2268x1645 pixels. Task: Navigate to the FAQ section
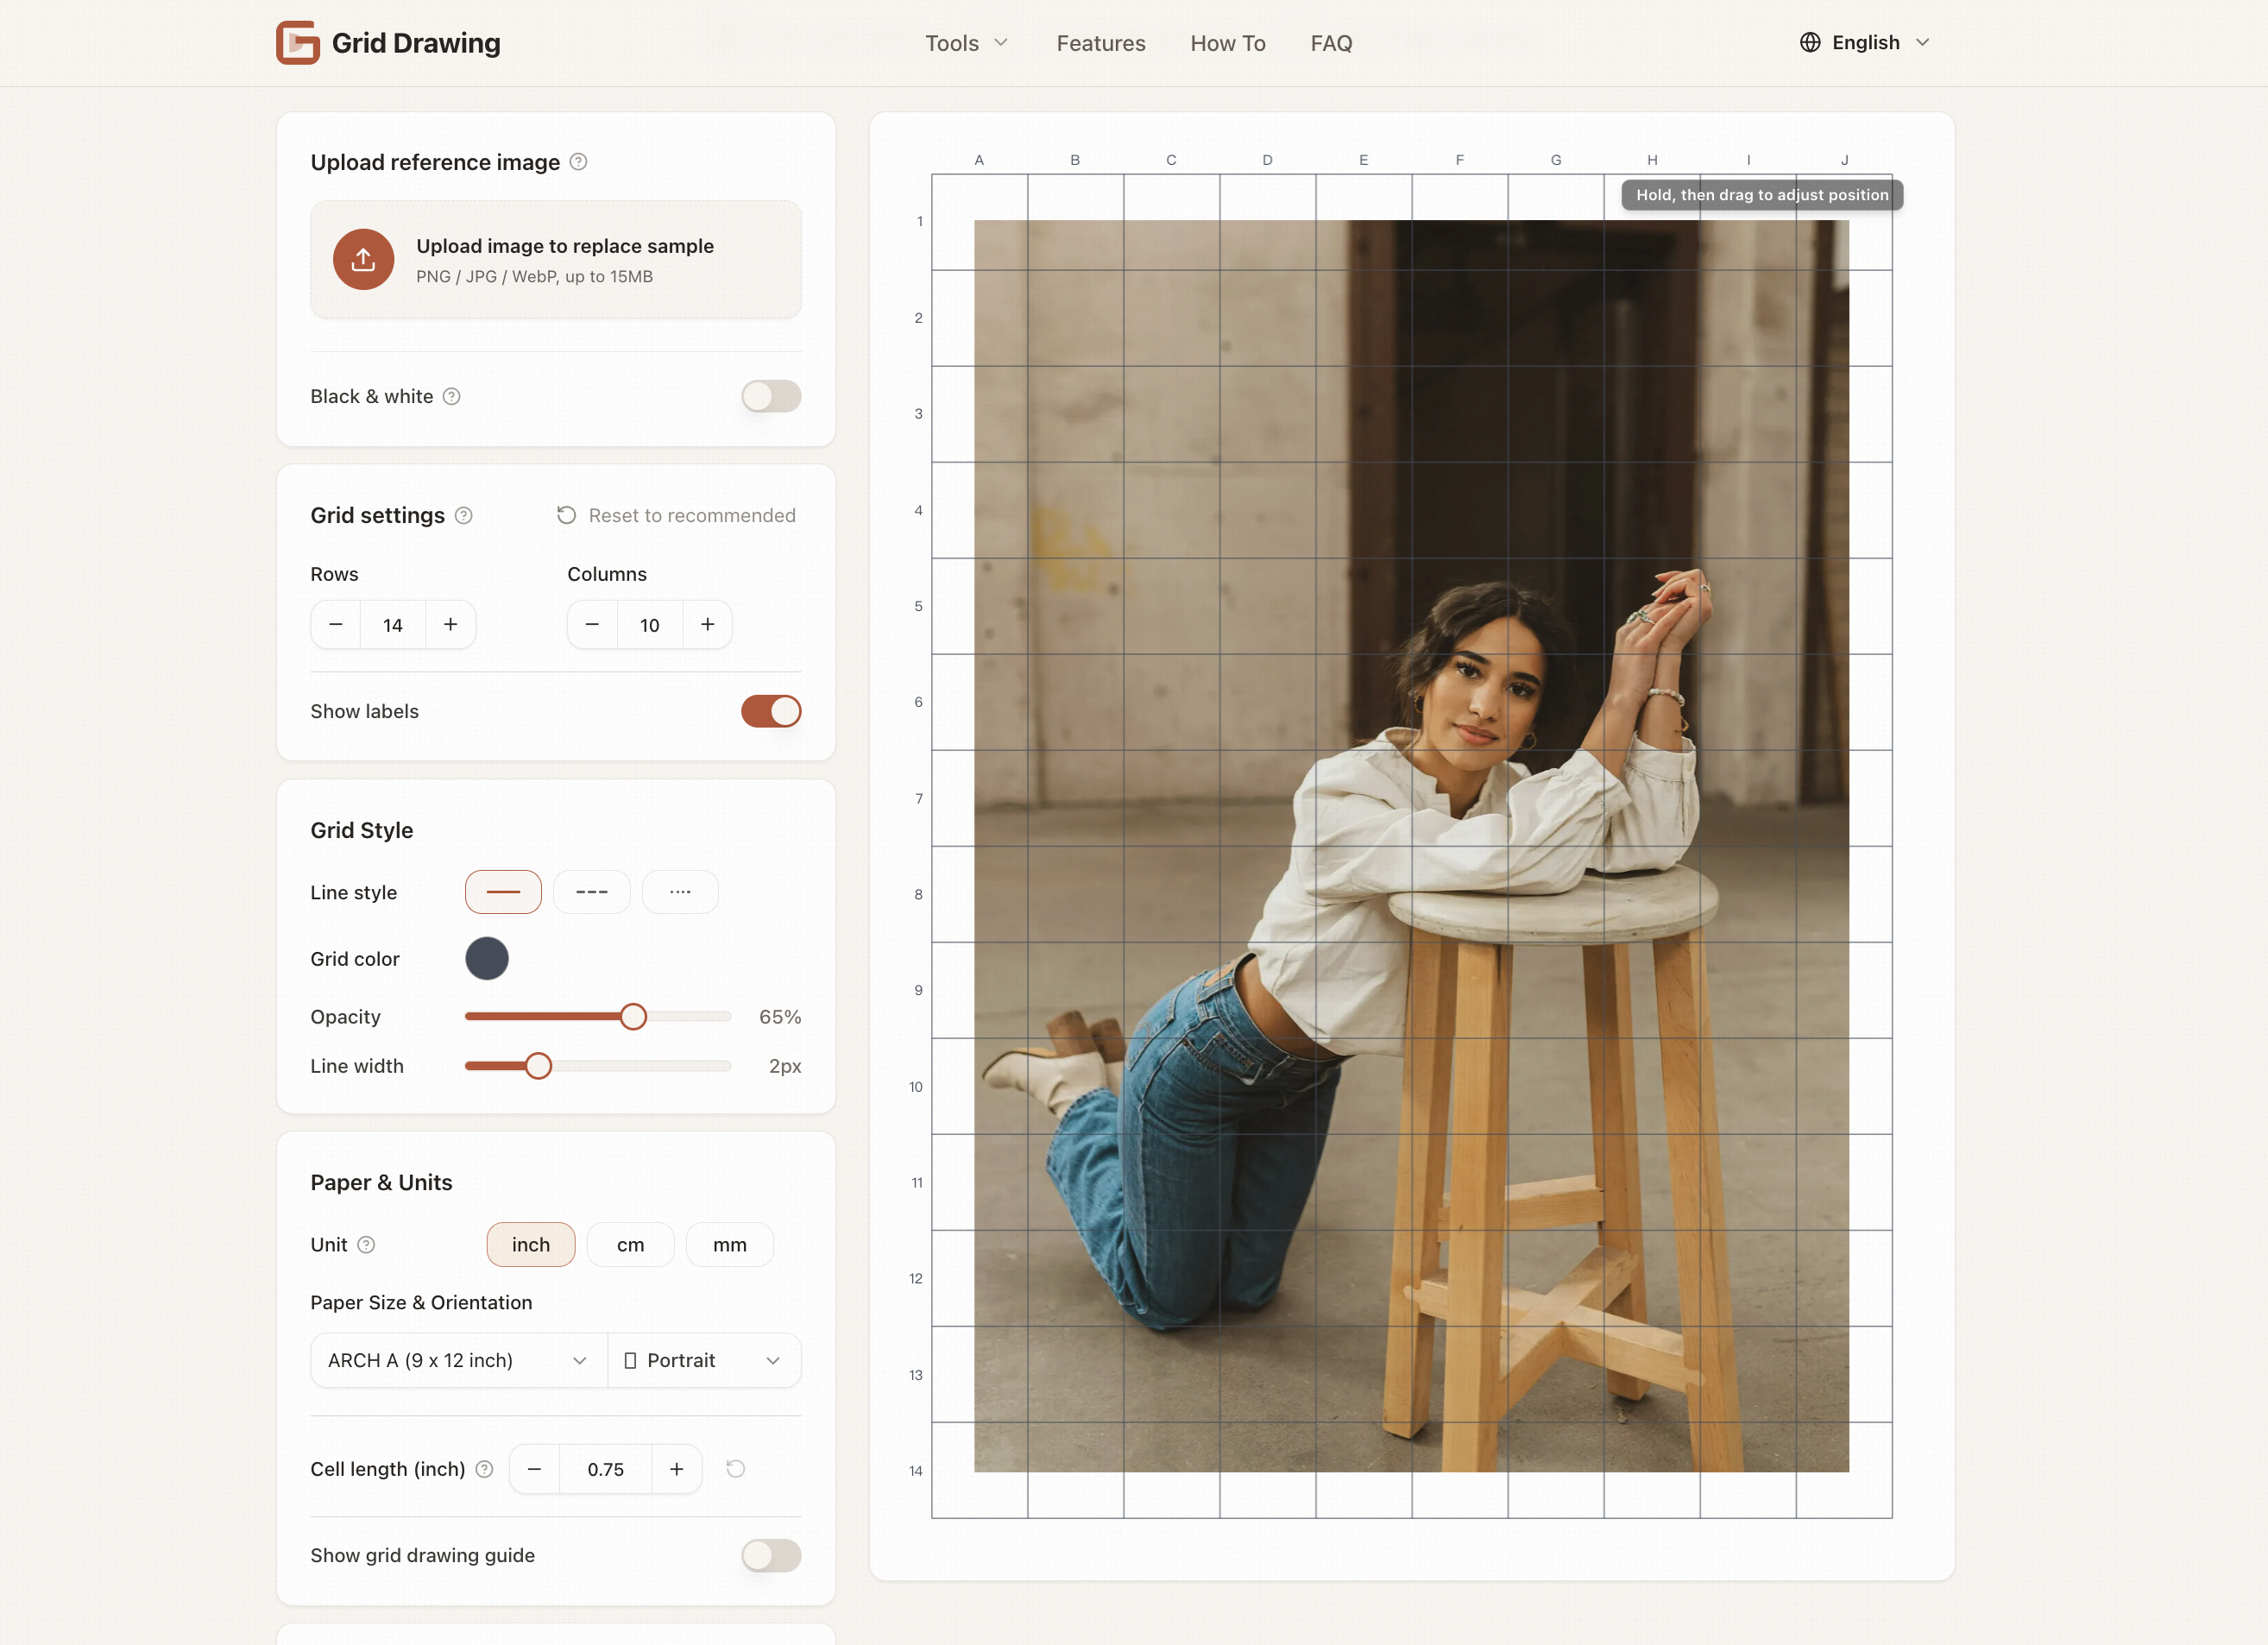click(1331, 43)
